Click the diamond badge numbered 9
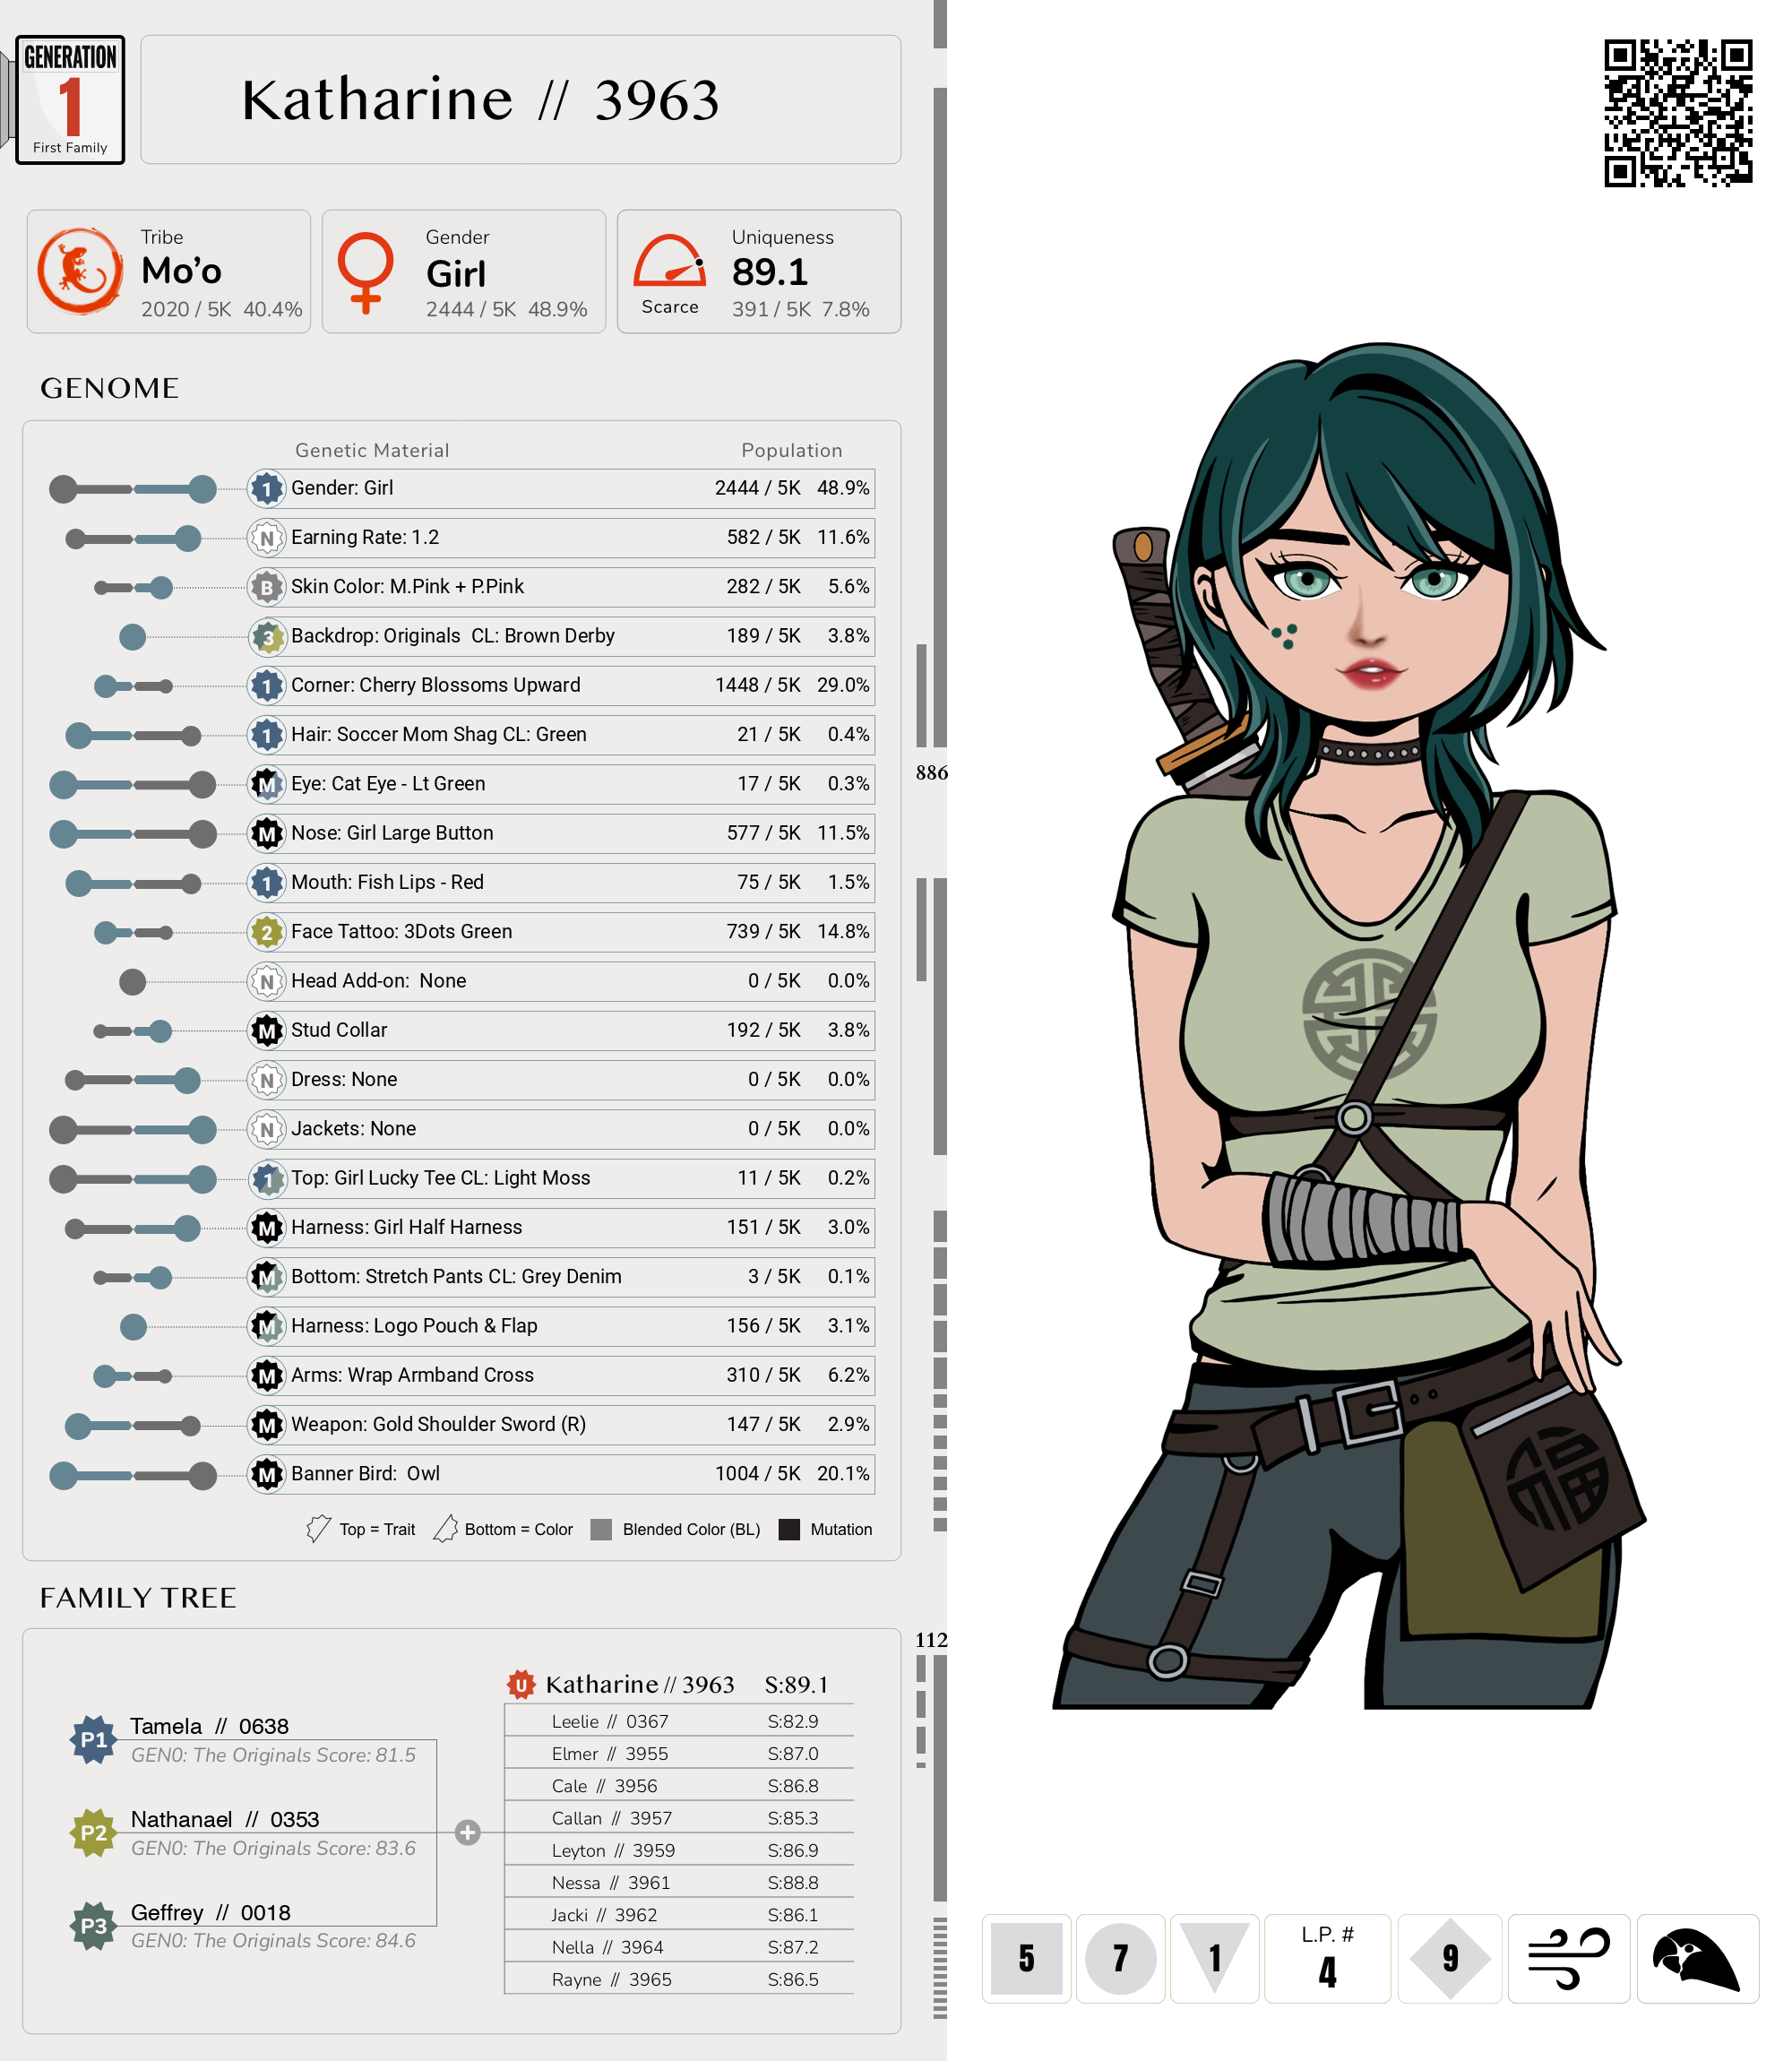 pos(1449,1957)
